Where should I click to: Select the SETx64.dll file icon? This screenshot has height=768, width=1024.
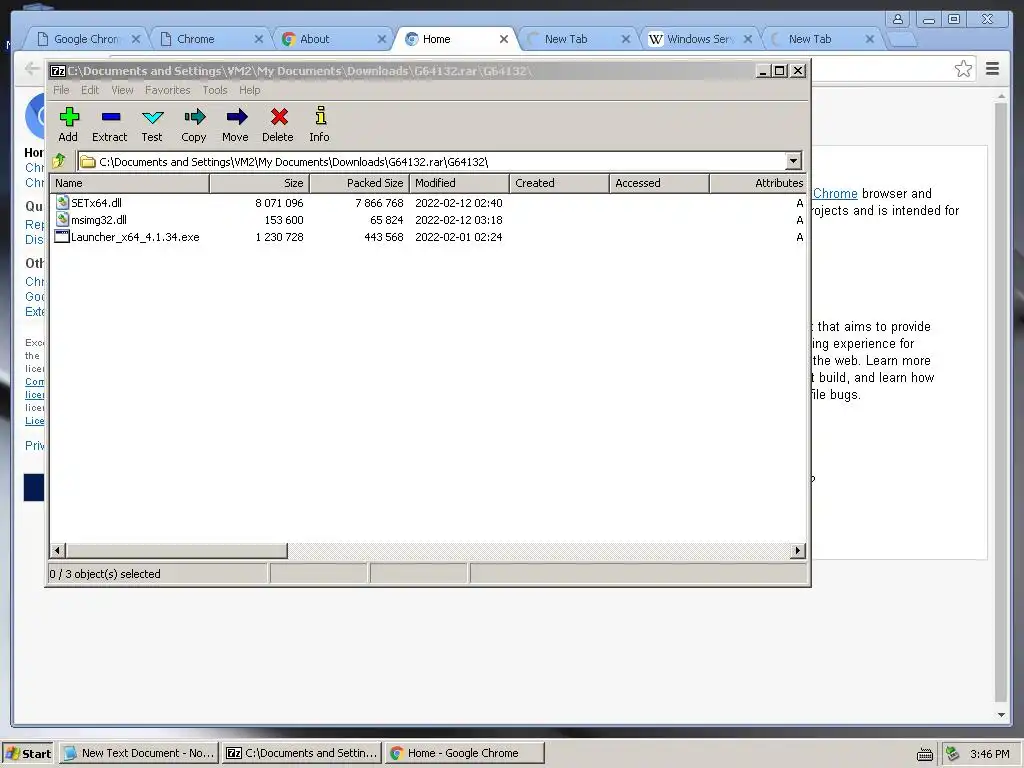[62, 202]
